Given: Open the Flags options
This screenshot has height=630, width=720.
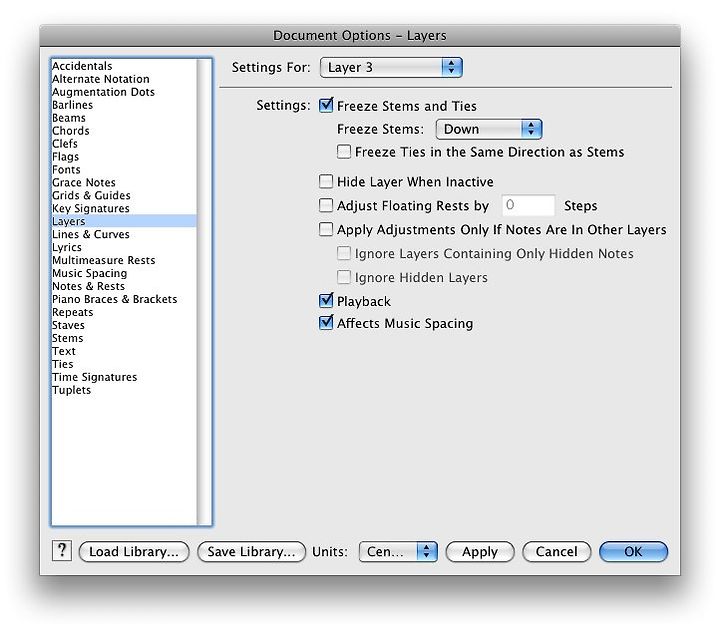Looking at the screenshot, I should point(124,157).
